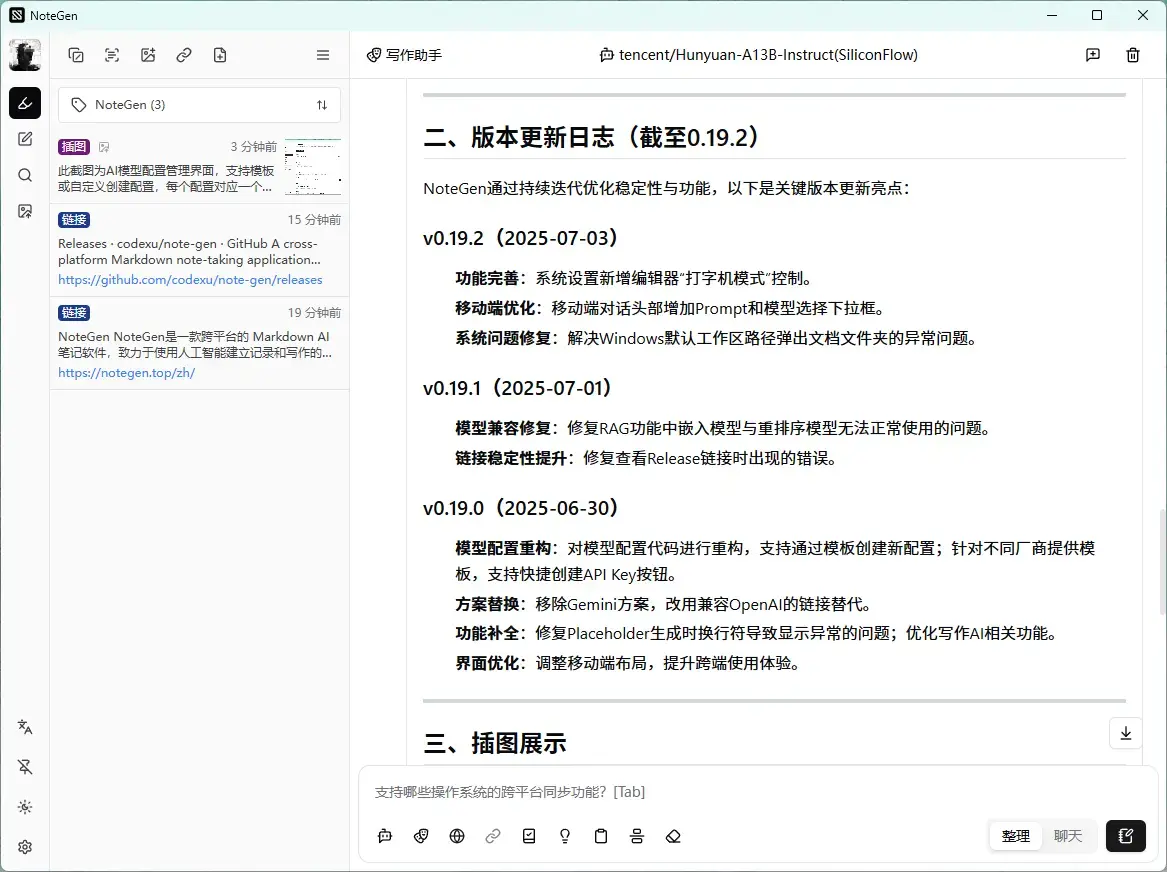1167x872 pixels.
Task: Open the github.com/codexu/note-gen/releases link
Action: 190,280
